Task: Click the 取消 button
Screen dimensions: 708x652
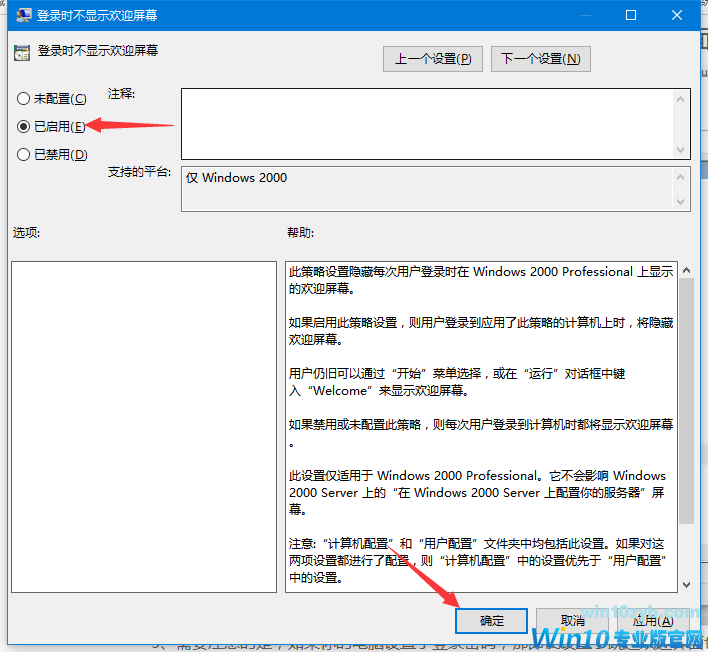Action: pyautogui.click(x=572, y=621)
